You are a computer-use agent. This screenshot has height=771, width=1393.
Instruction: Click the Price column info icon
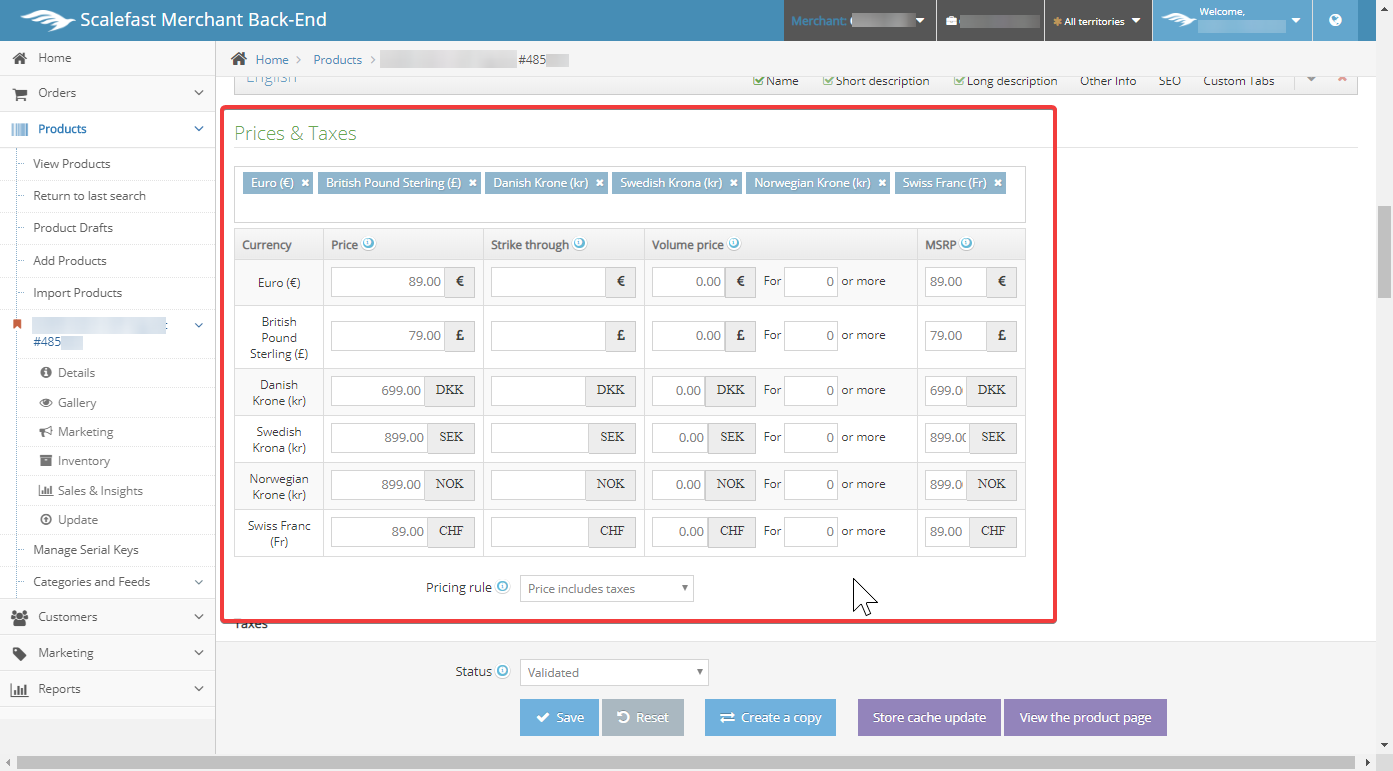click(369, 244)
